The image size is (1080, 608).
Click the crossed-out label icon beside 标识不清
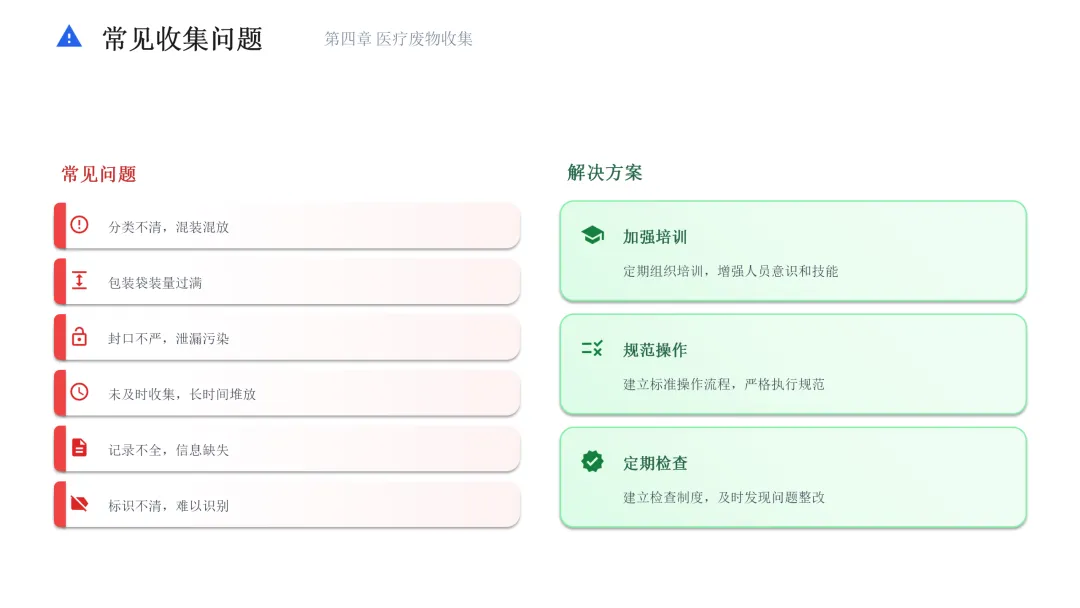tap(79, 504)
